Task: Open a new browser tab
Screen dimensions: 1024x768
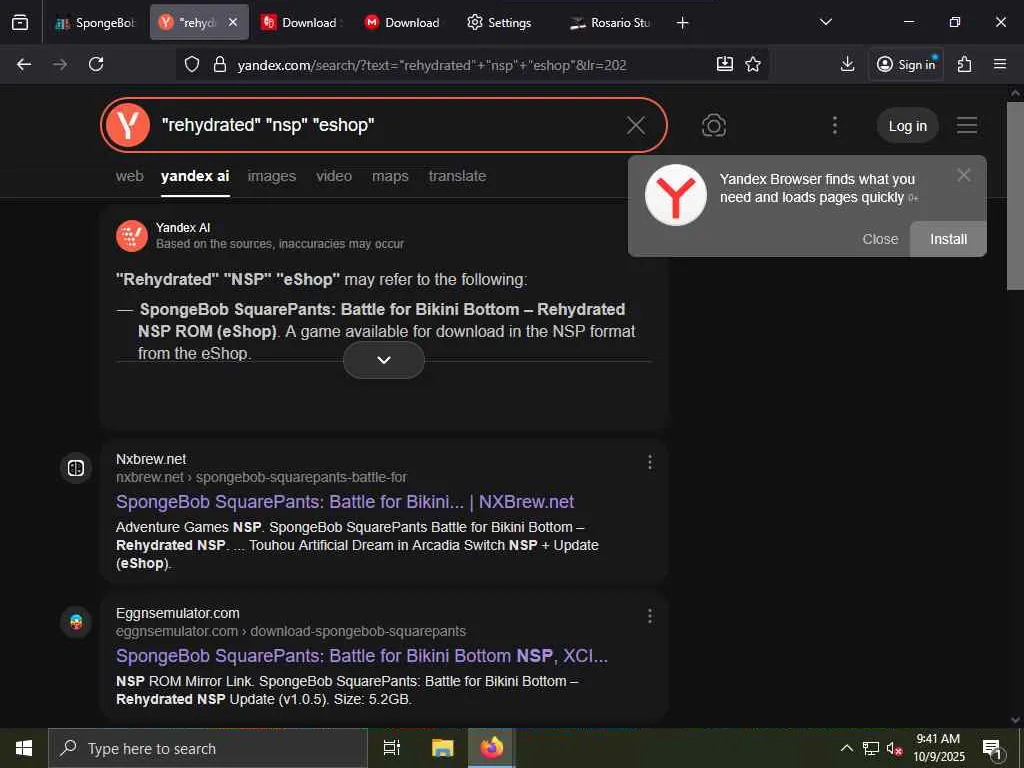Action: (x=682, y=23)
